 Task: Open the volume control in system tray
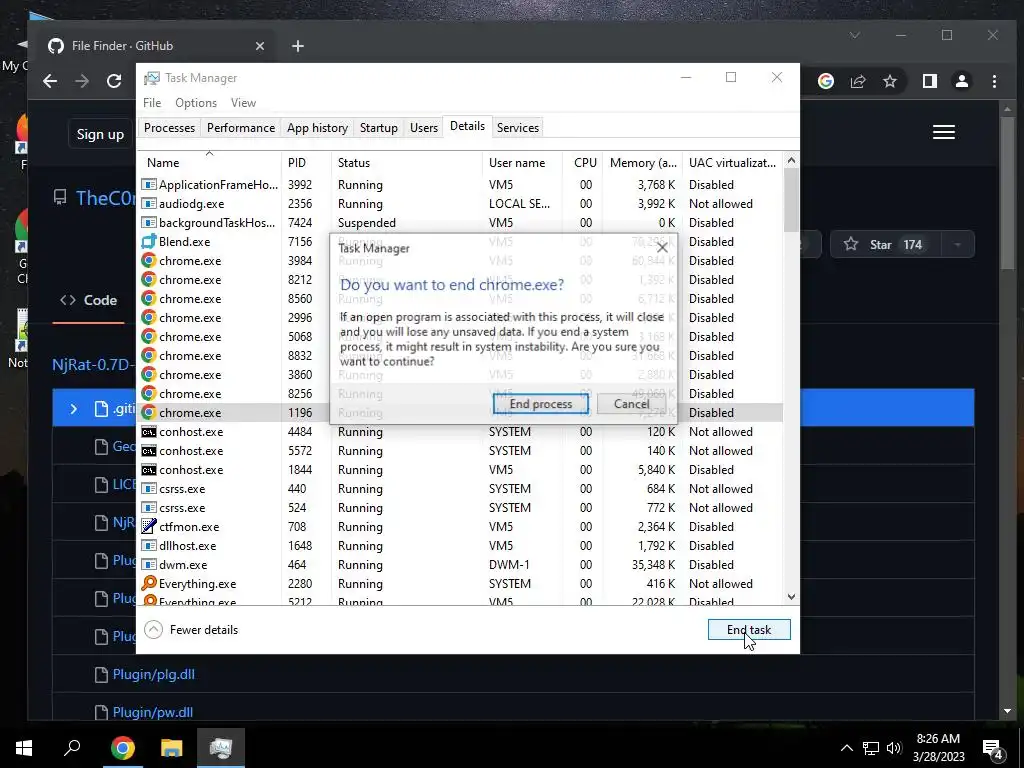(x=894, y=748)
